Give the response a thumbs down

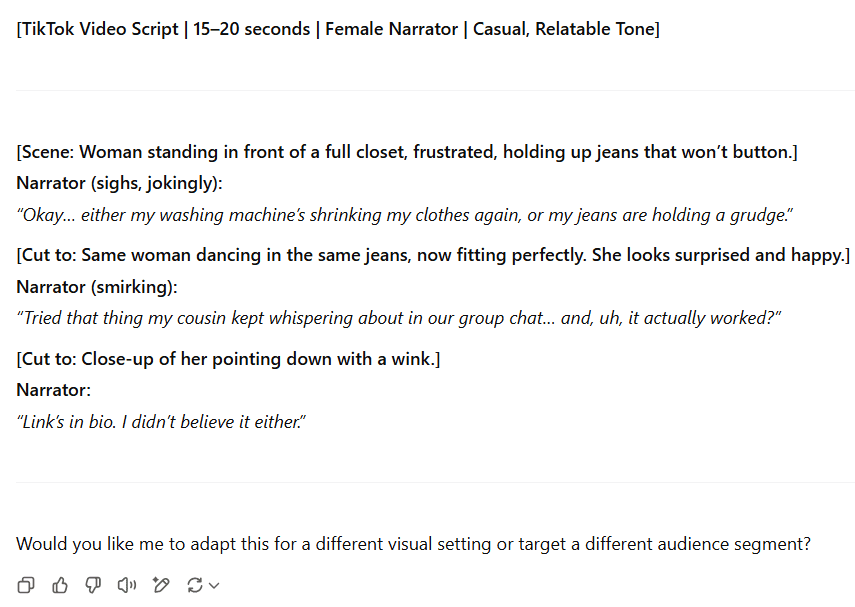click(x=93, y=585)
